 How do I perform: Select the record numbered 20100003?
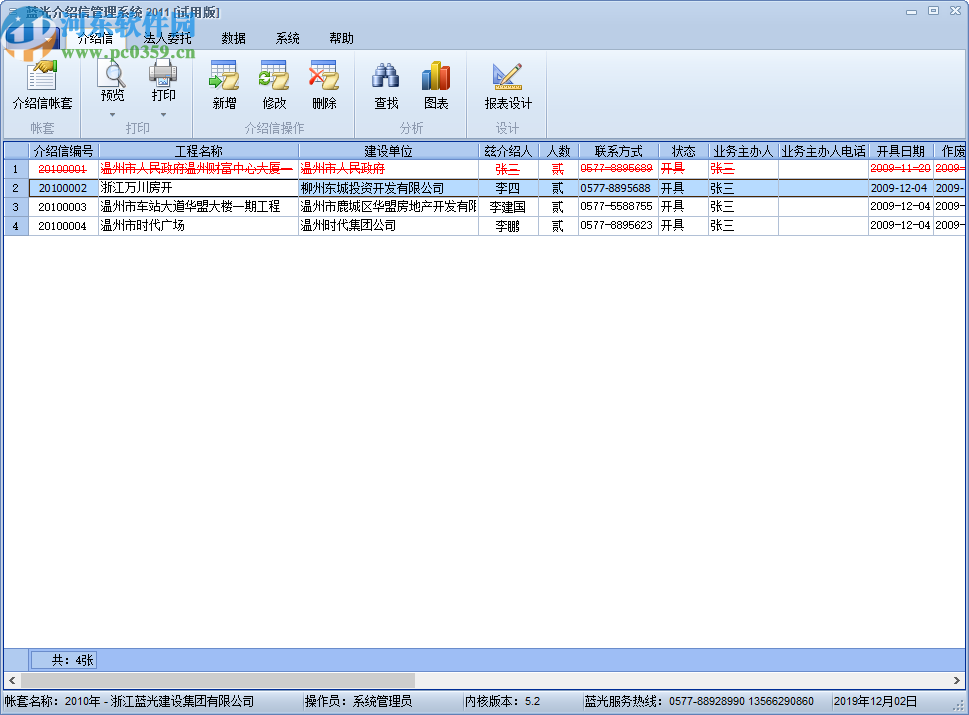pyautogui.click(x=63, y=206)
